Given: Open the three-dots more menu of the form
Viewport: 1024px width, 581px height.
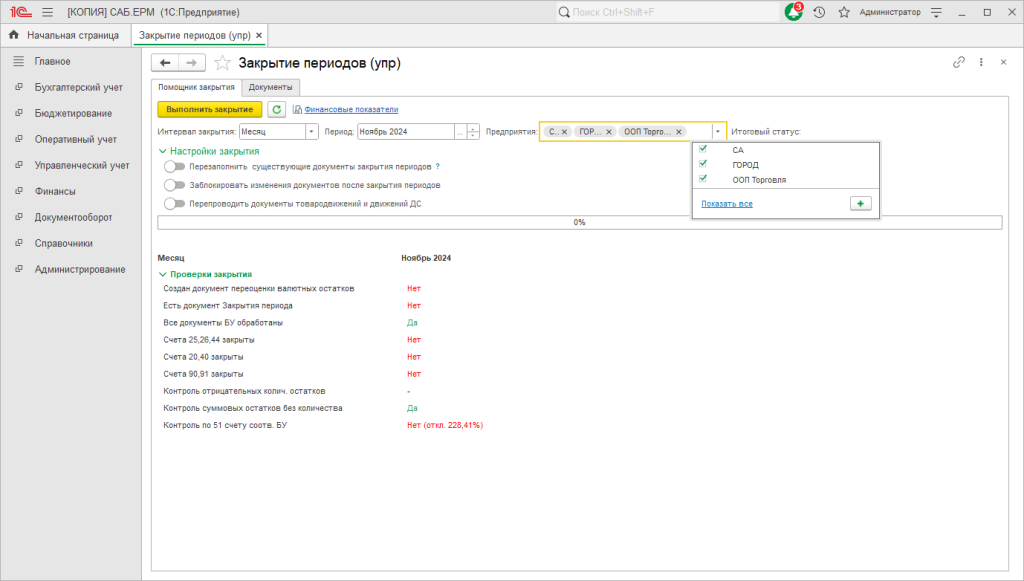Looking at the screenshot, I should (981, 62).
